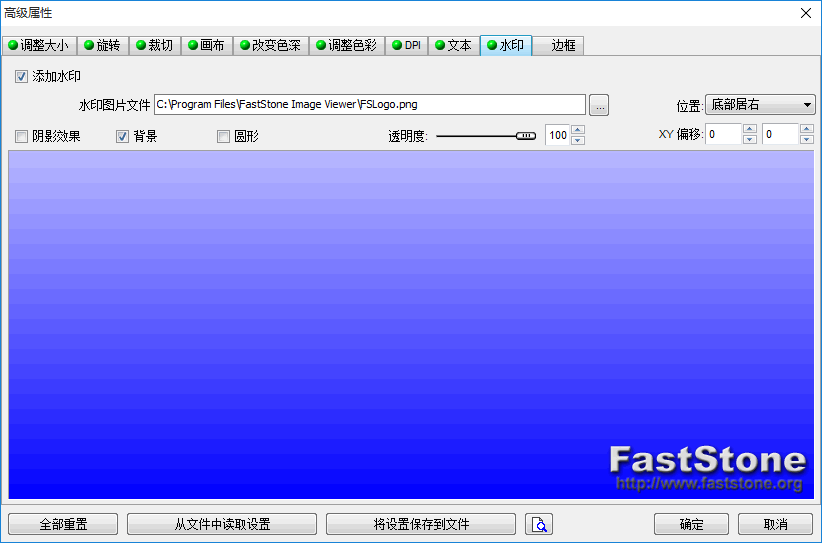Switch to the 画布 tab
The height and width of the screenshot is (543, 822).
(207, 46)
